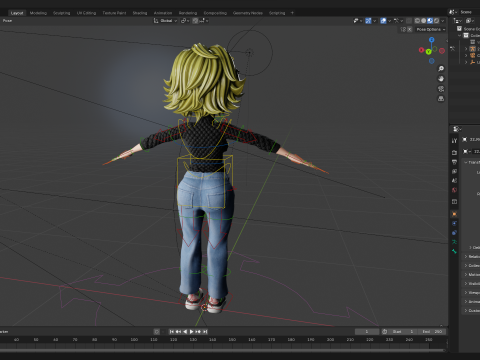Click the current frame number field
480x360 pixels.
point(367,332)
